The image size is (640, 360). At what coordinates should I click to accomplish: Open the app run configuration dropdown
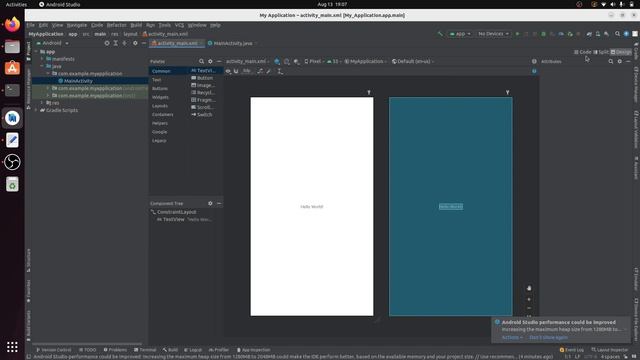(x=460, y=34)
